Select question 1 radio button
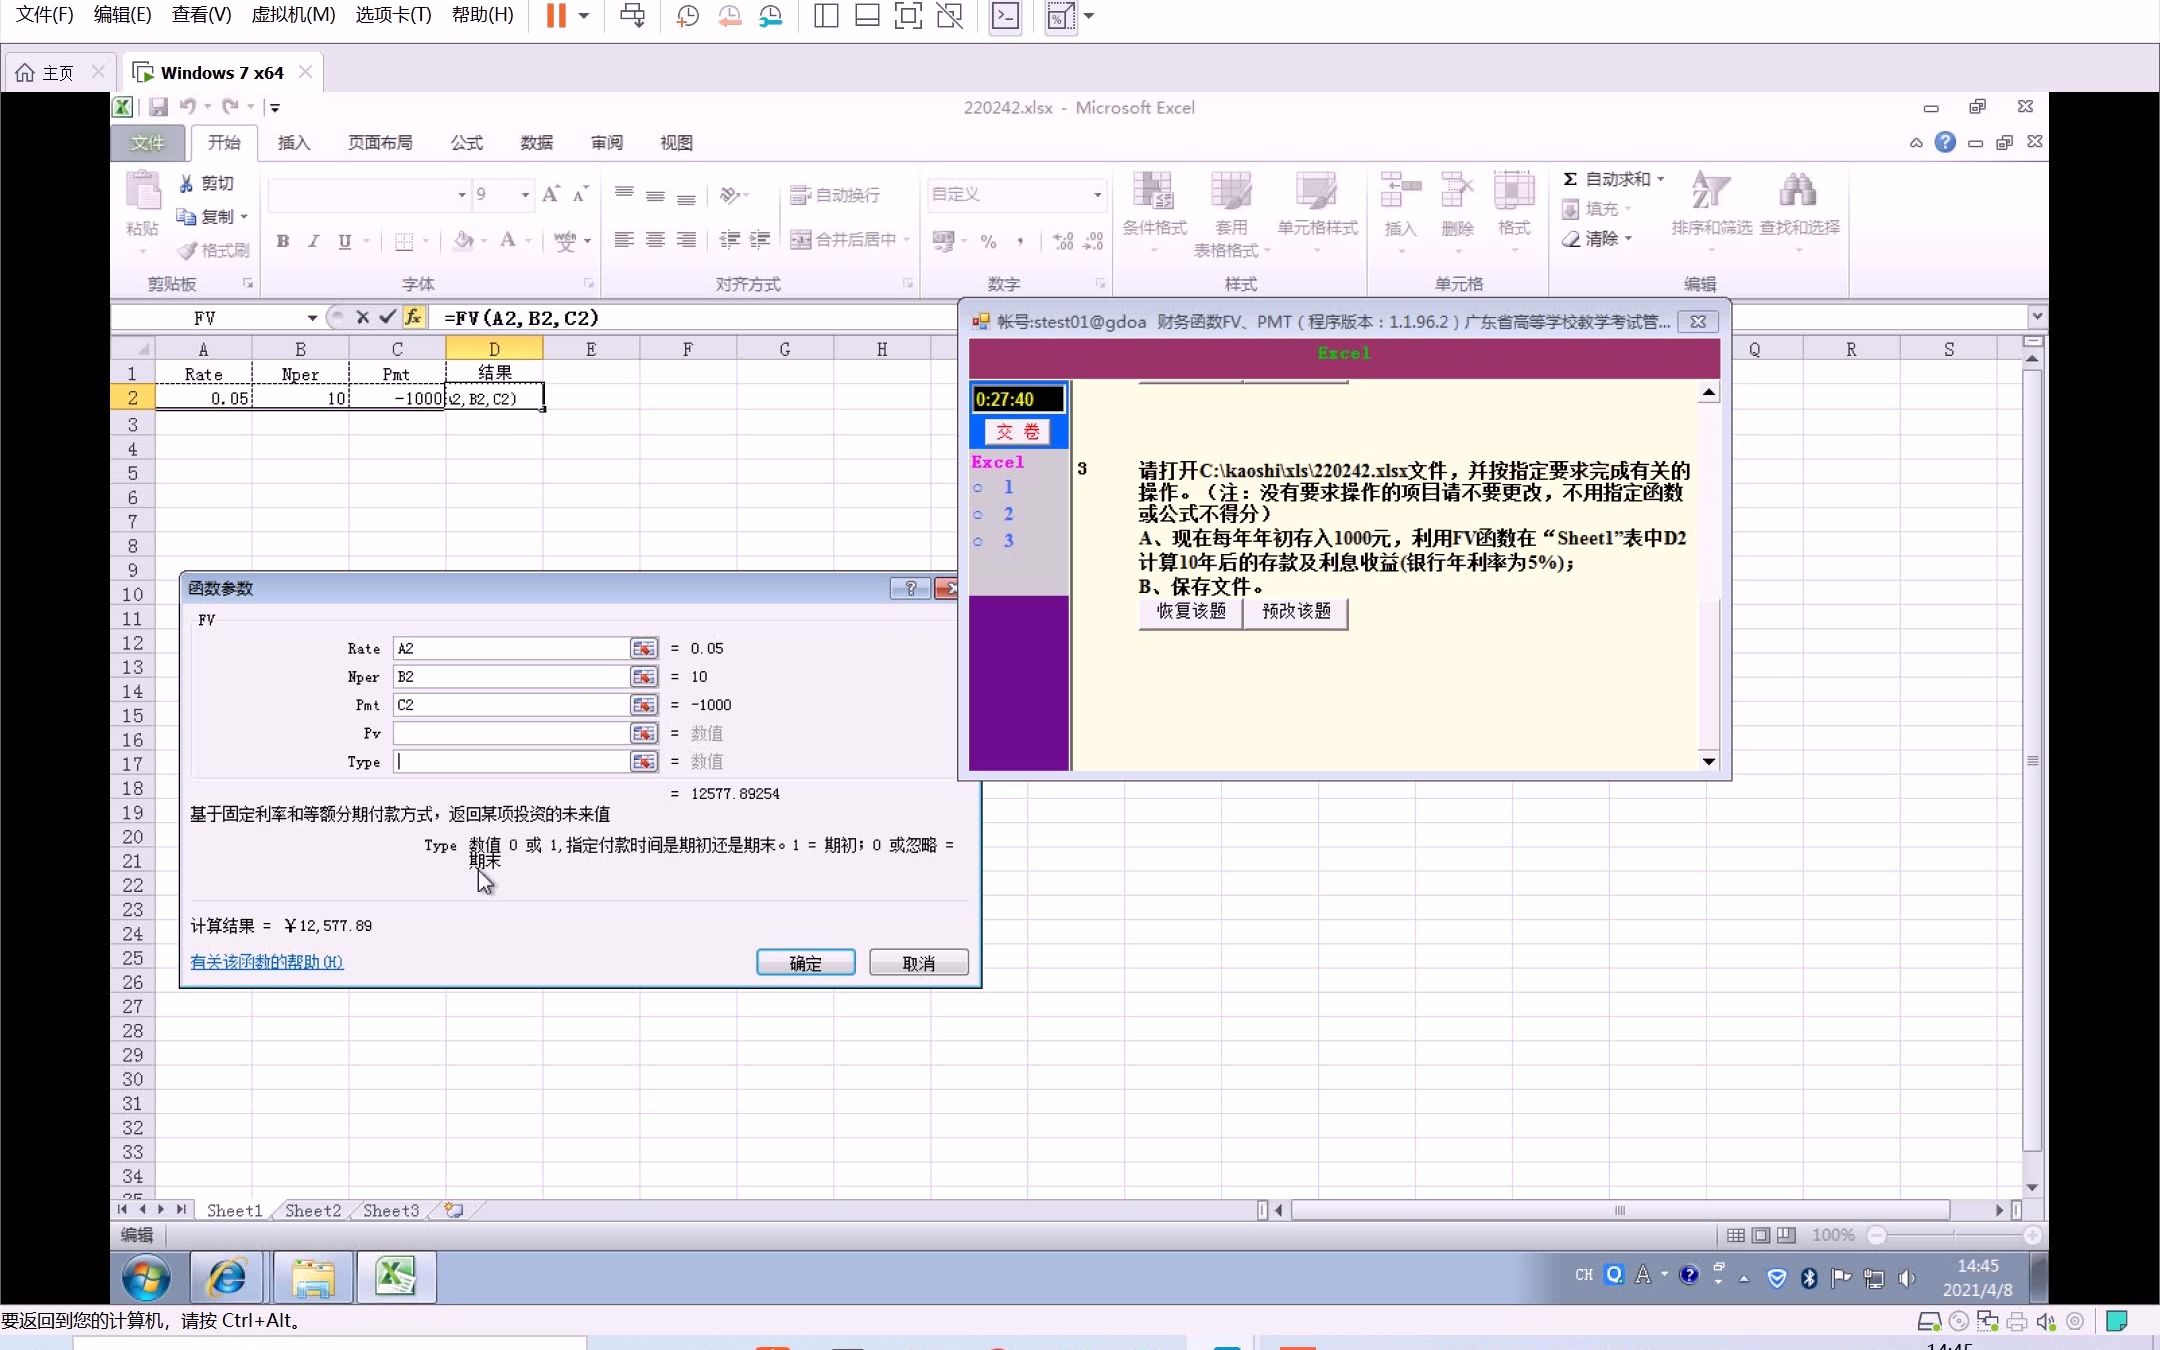Screen dimensions: 2160x1350 [x=978, y=488]
